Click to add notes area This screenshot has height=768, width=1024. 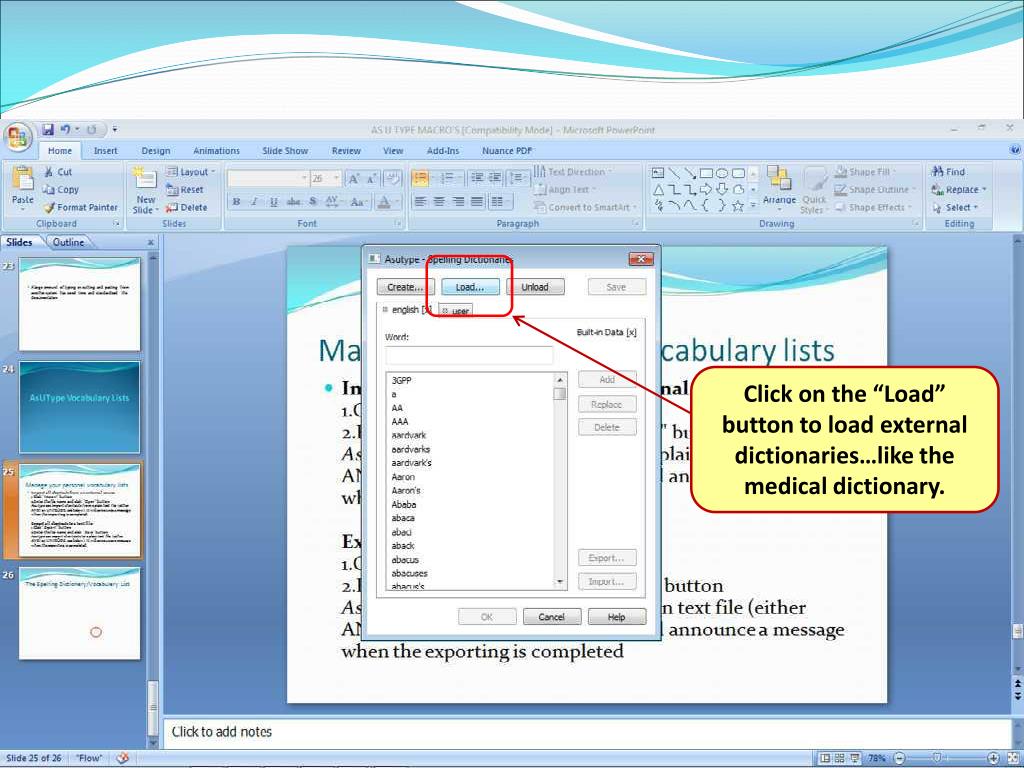(x=586, y=732)
